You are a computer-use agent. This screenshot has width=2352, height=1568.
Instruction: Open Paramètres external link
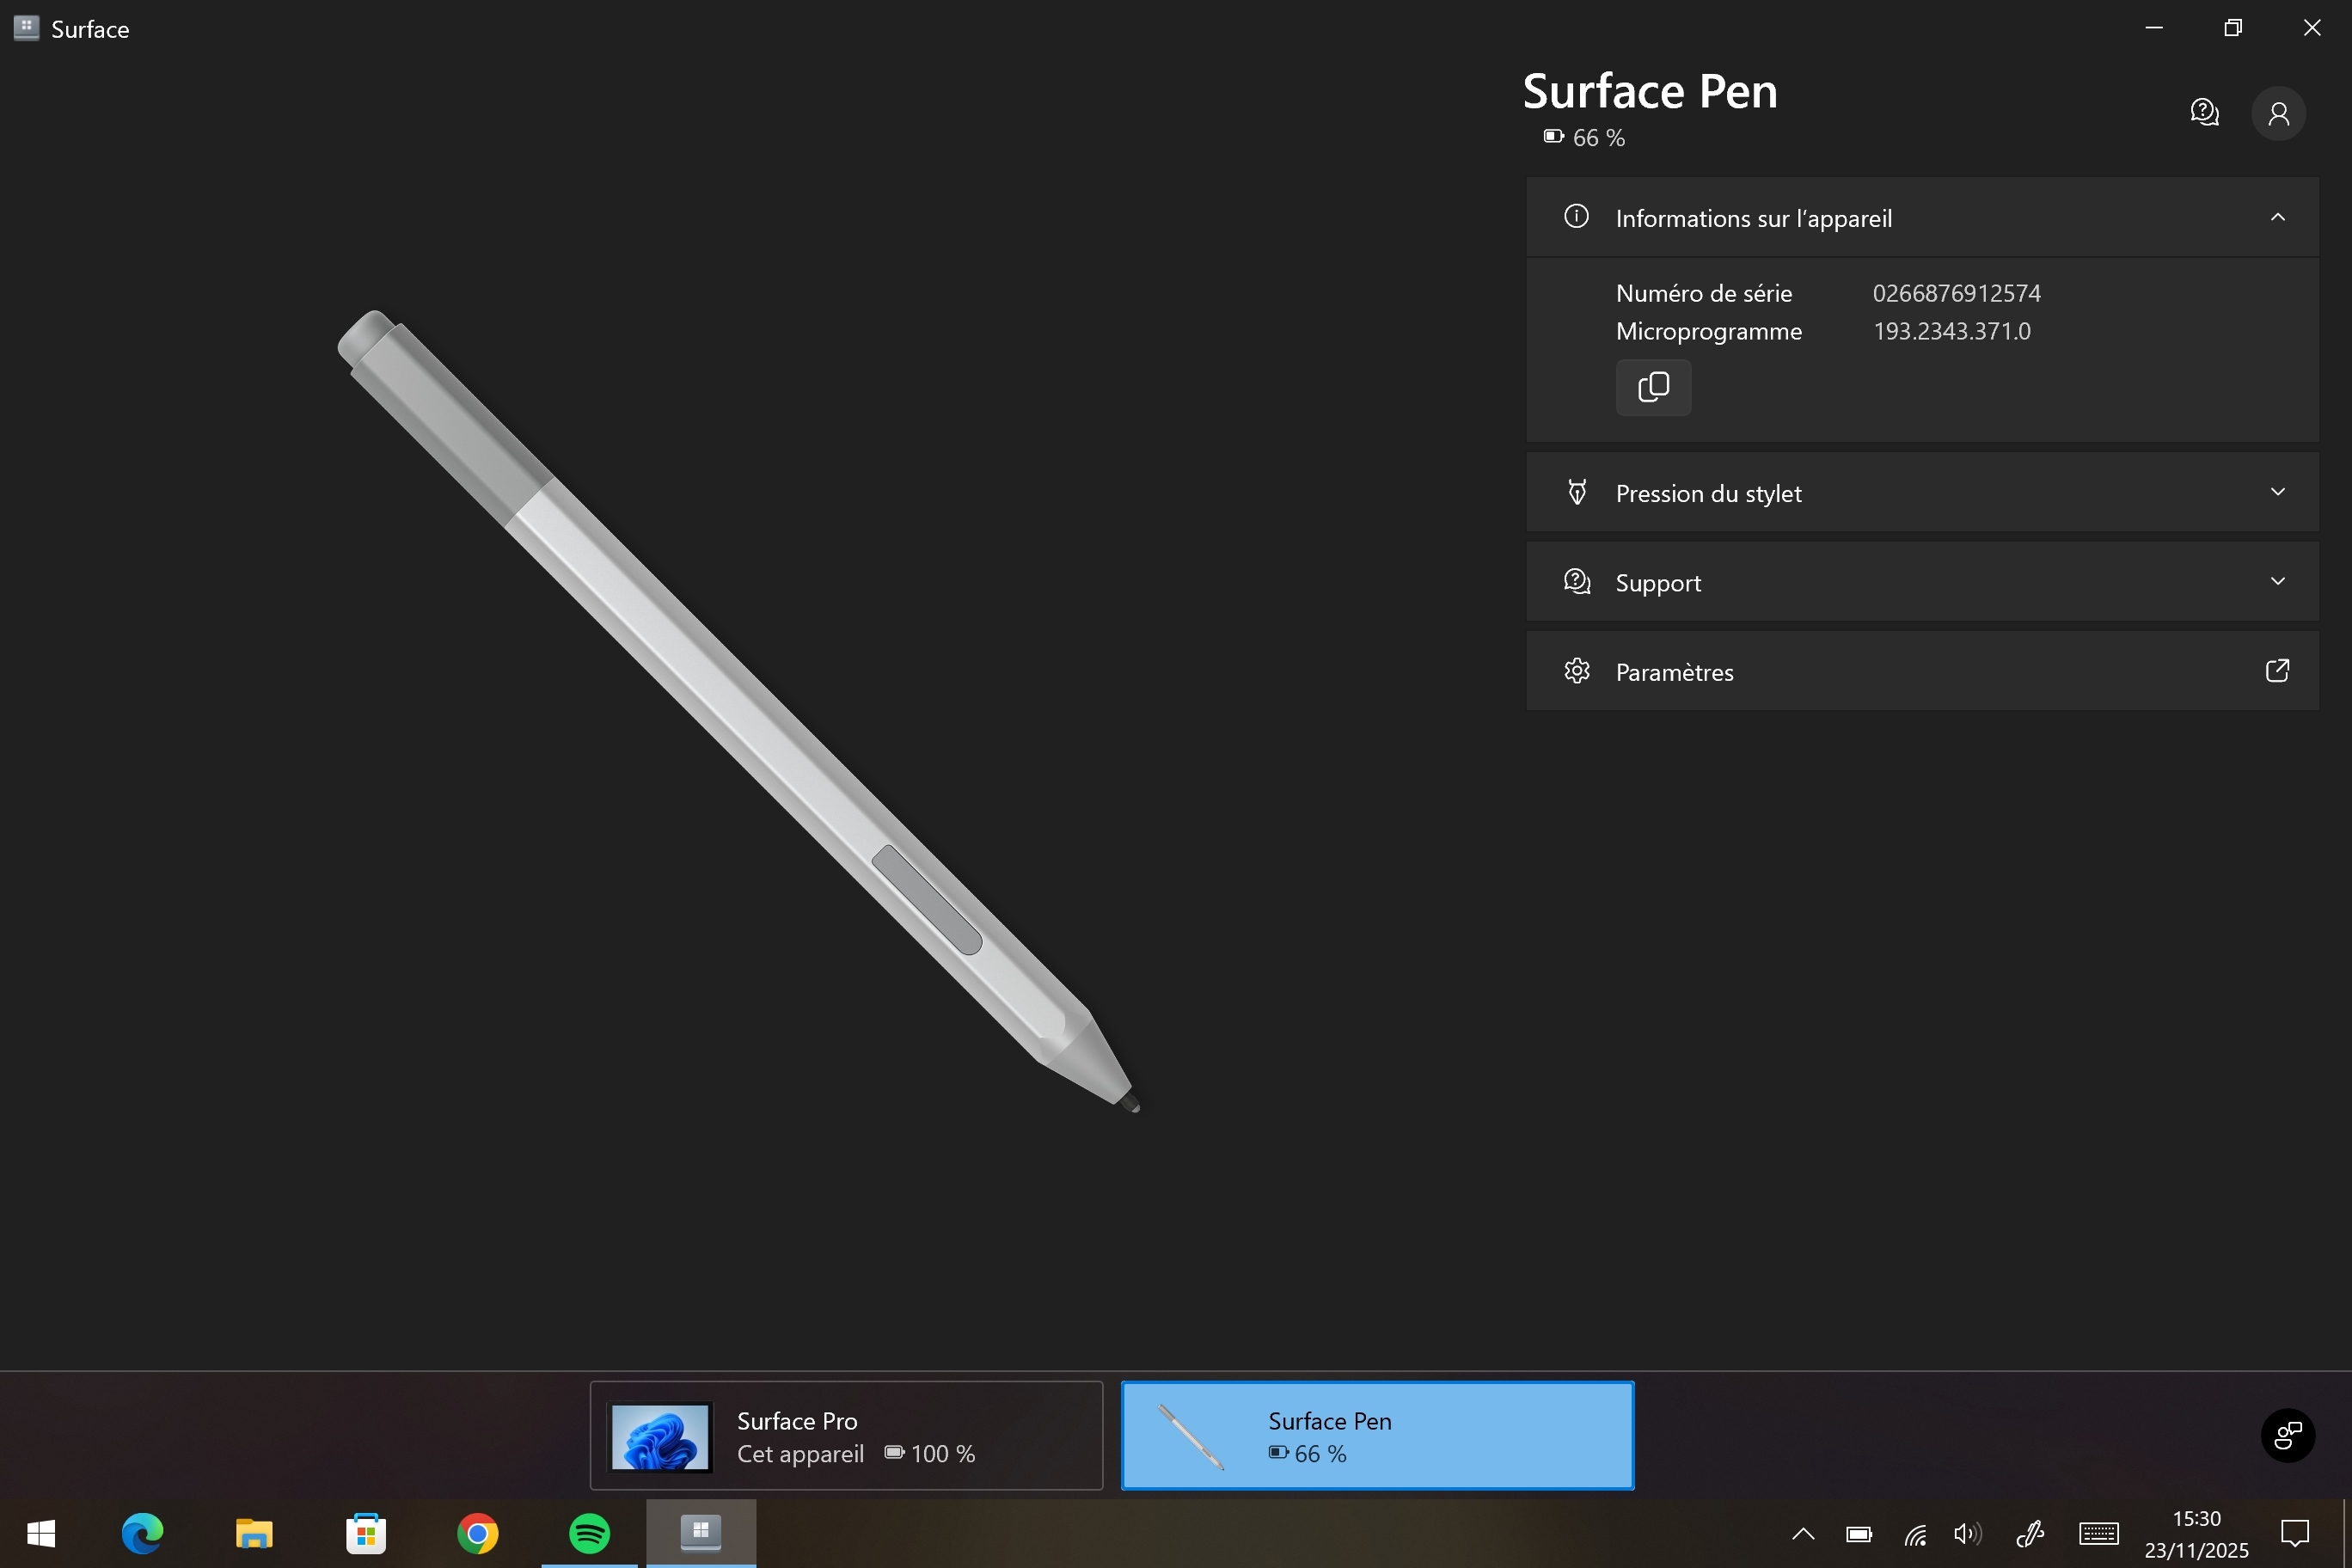pyautogui.click(x=2276, y=671)
